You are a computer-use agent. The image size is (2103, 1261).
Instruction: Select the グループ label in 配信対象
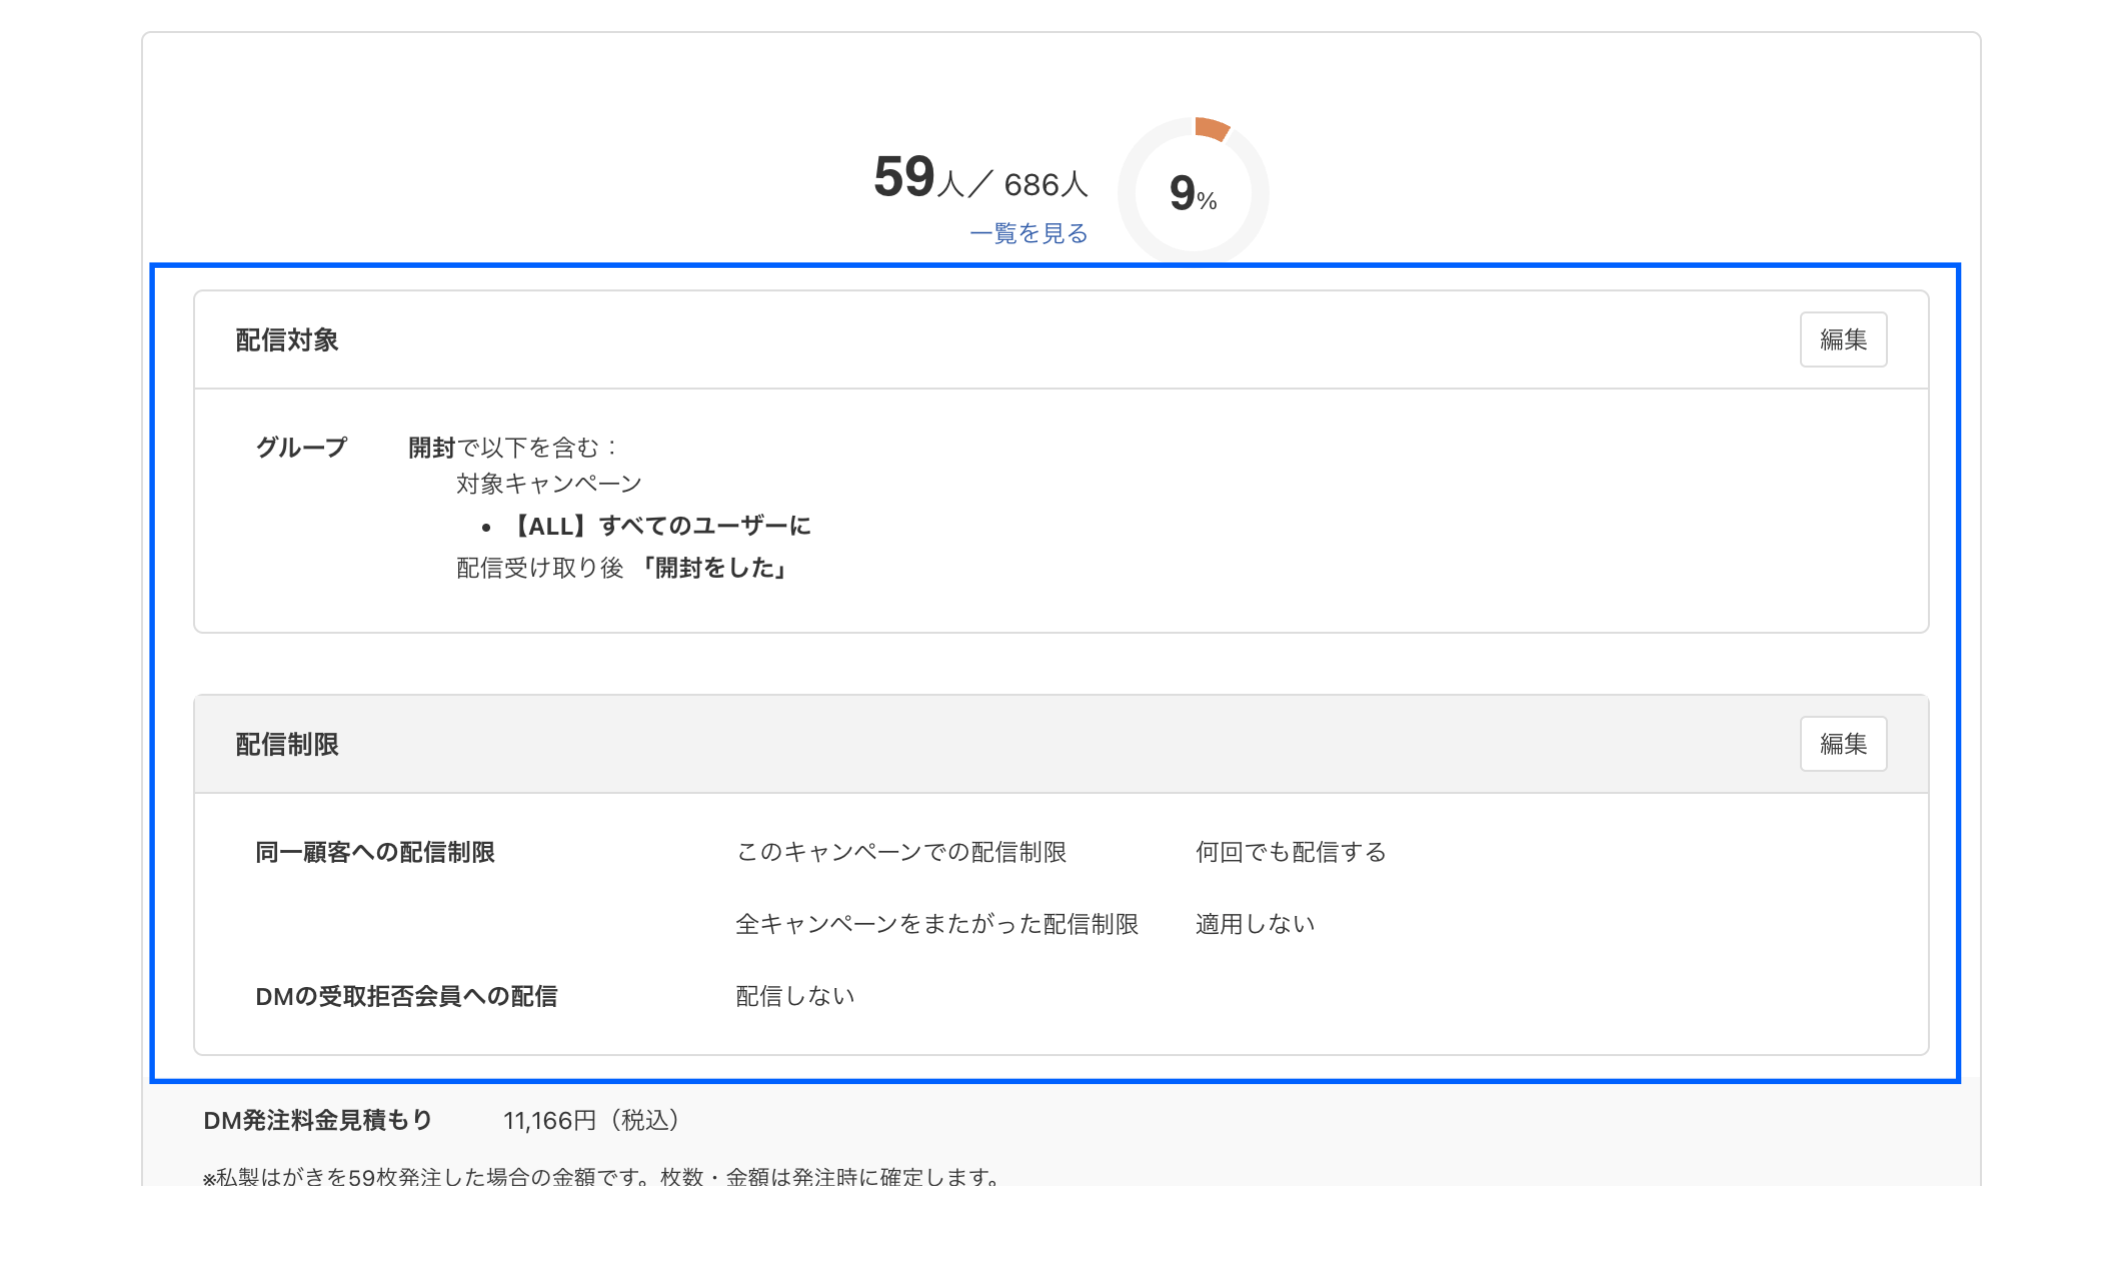[302, 448]
